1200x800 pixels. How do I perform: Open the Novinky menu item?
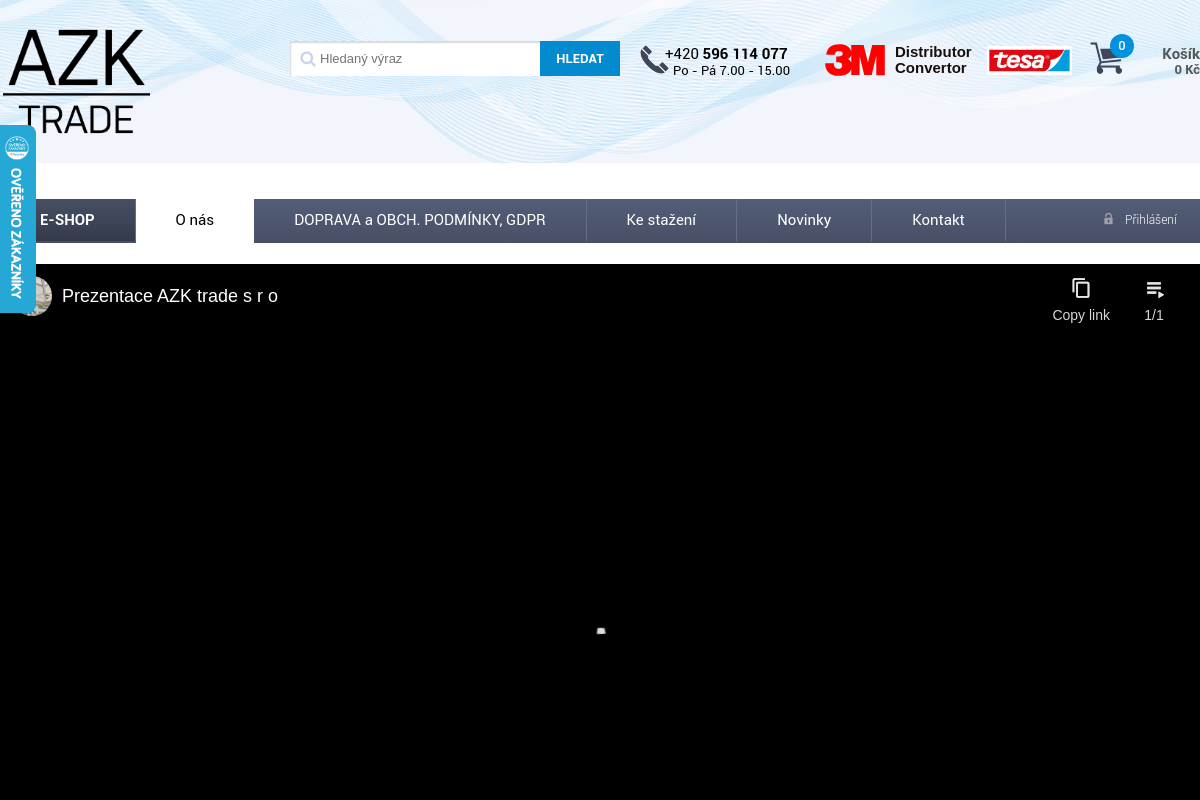tap(804, 220)
